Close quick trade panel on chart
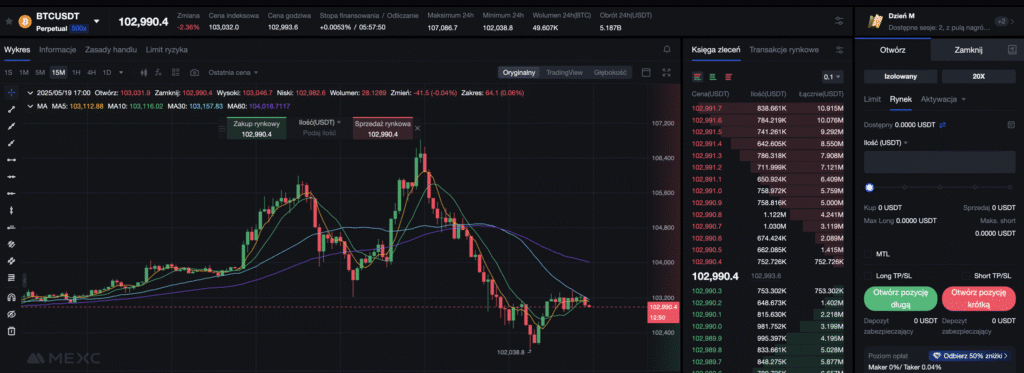The width and height of the screenshot is (1024, 373). click(x=417, y=129)
